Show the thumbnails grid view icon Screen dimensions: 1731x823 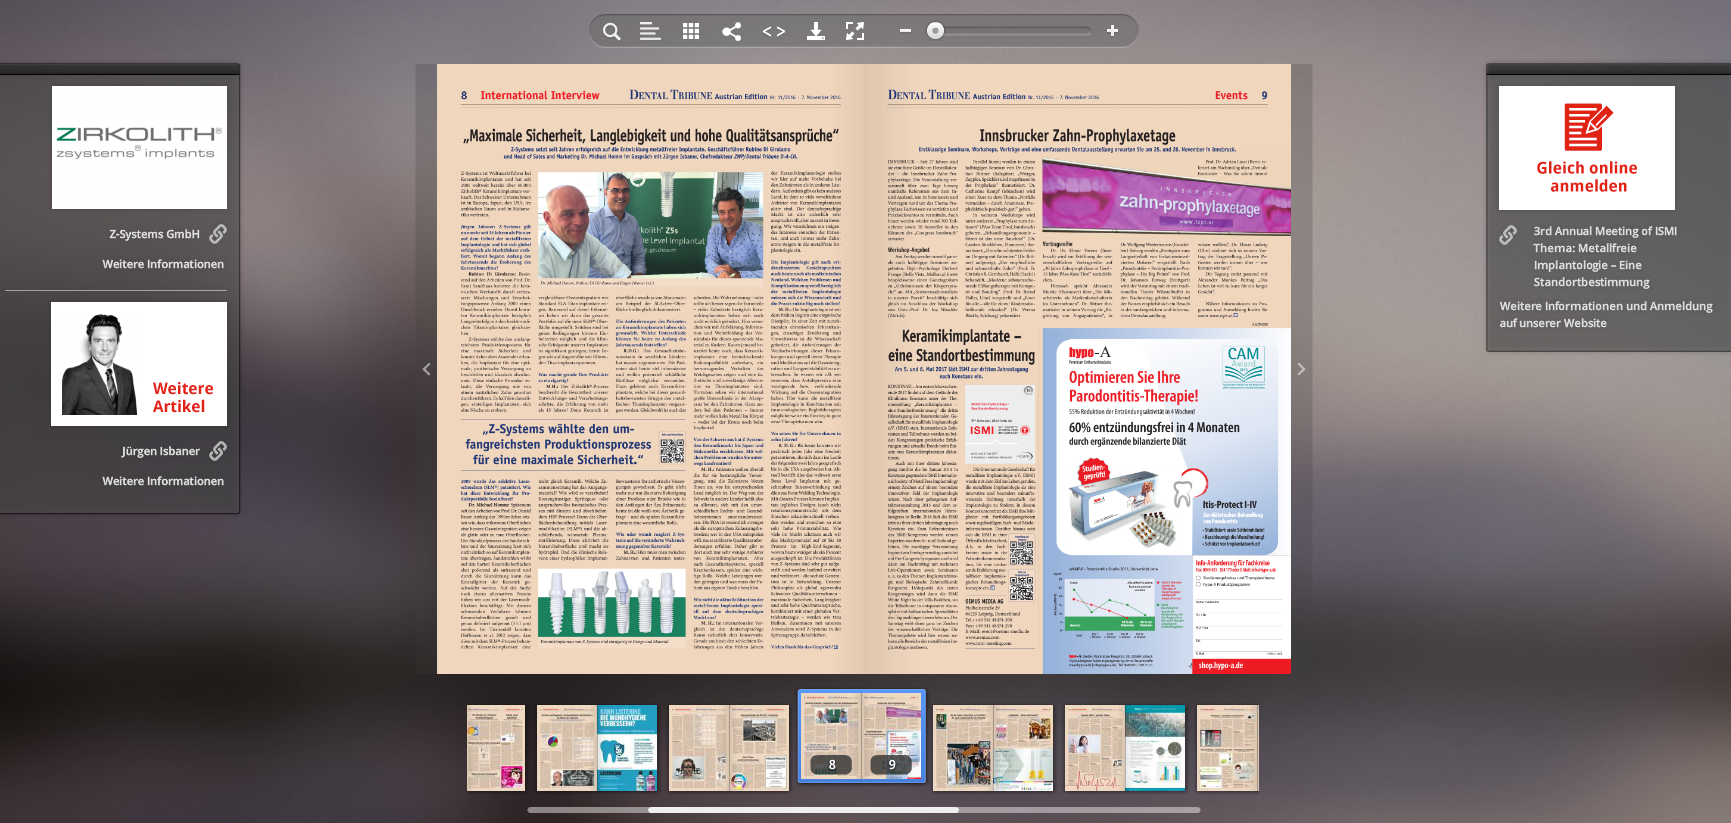pos(691,31)
